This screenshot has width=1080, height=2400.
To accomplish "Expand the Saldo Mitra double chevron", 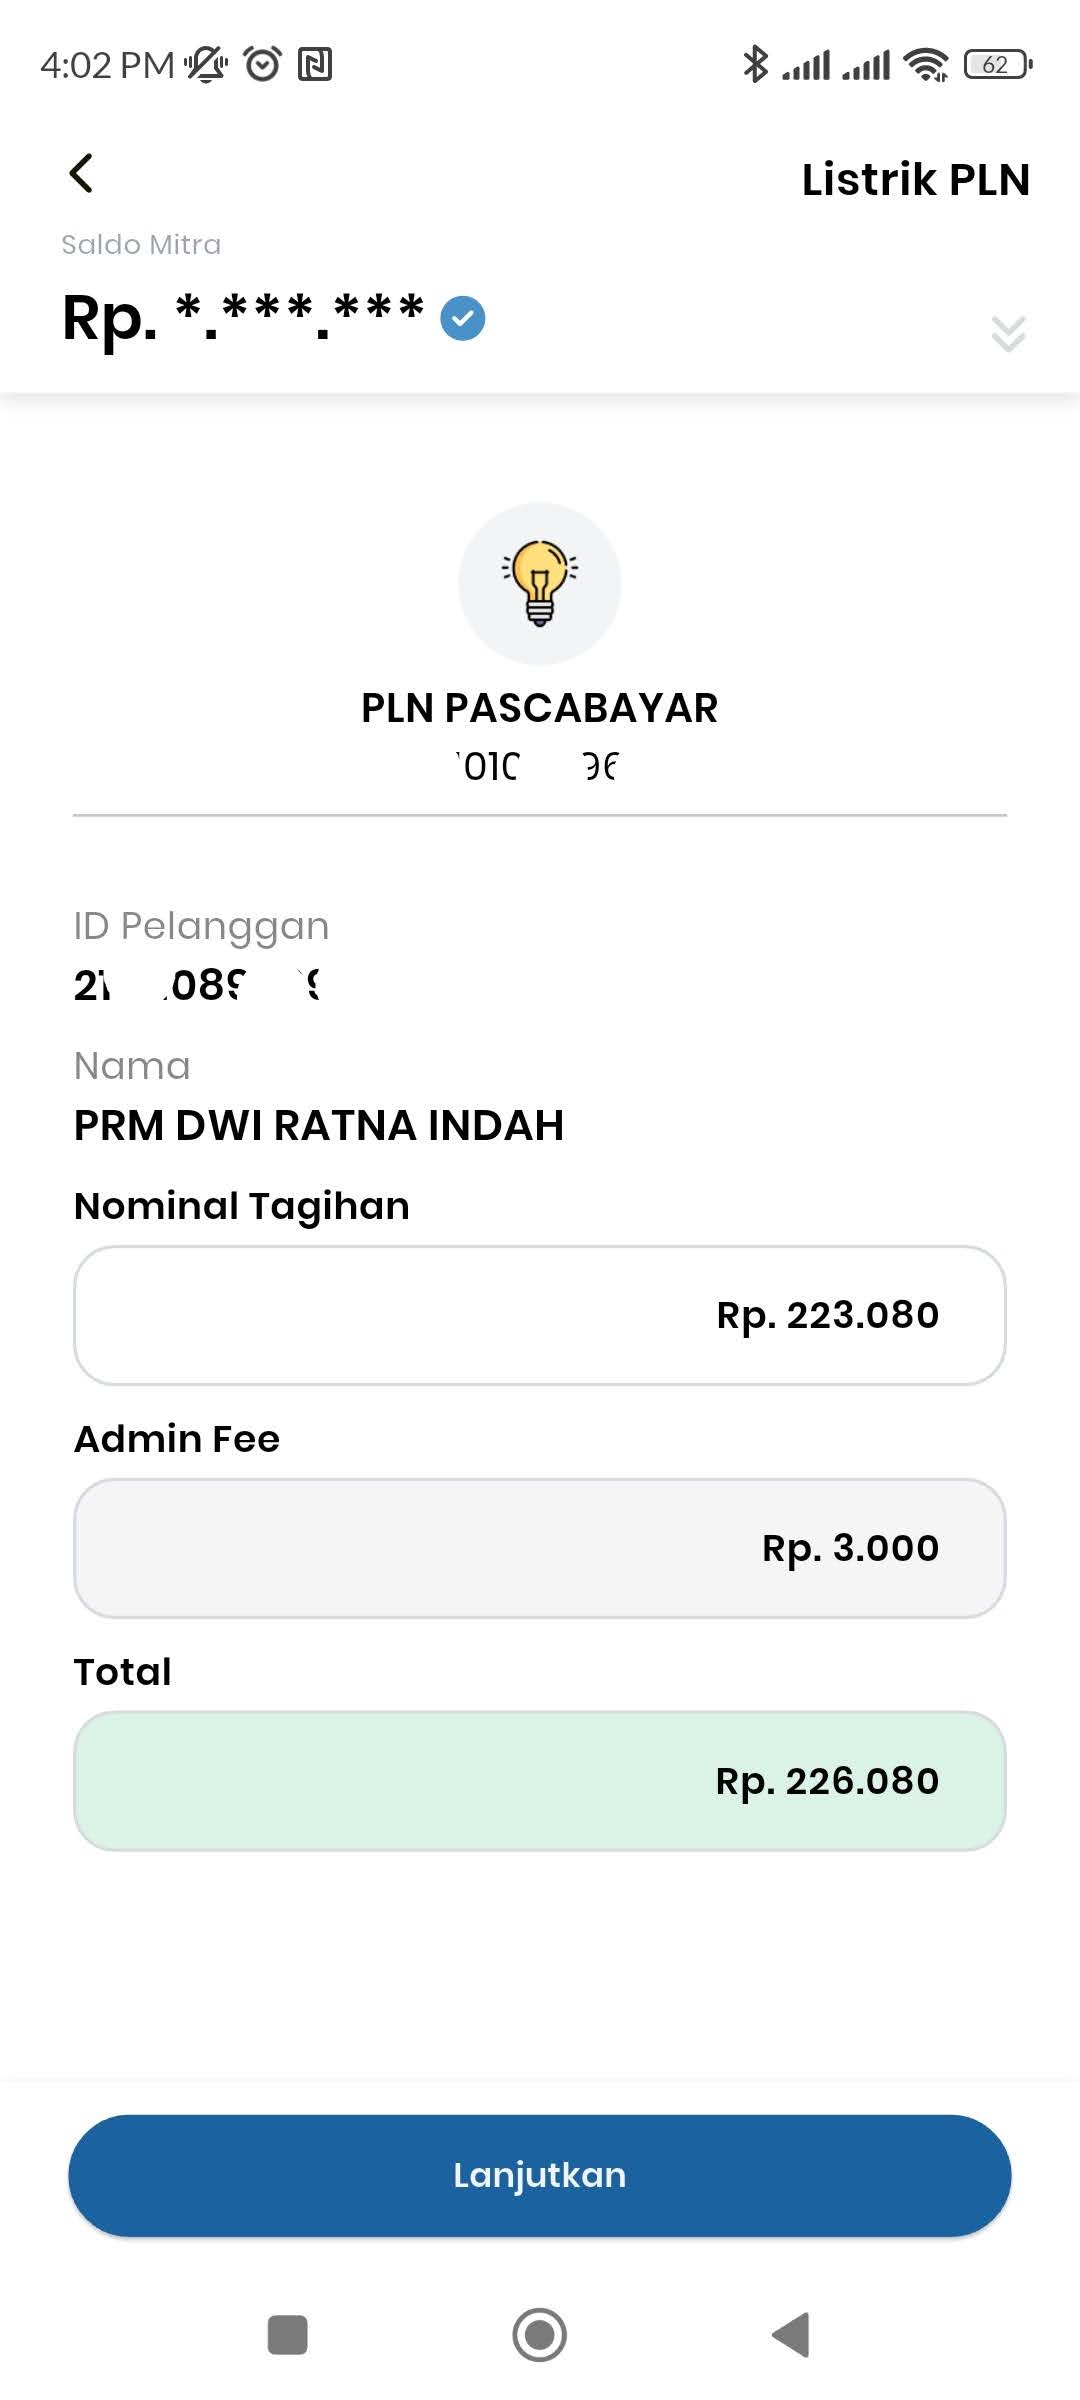I will 1008,333.
